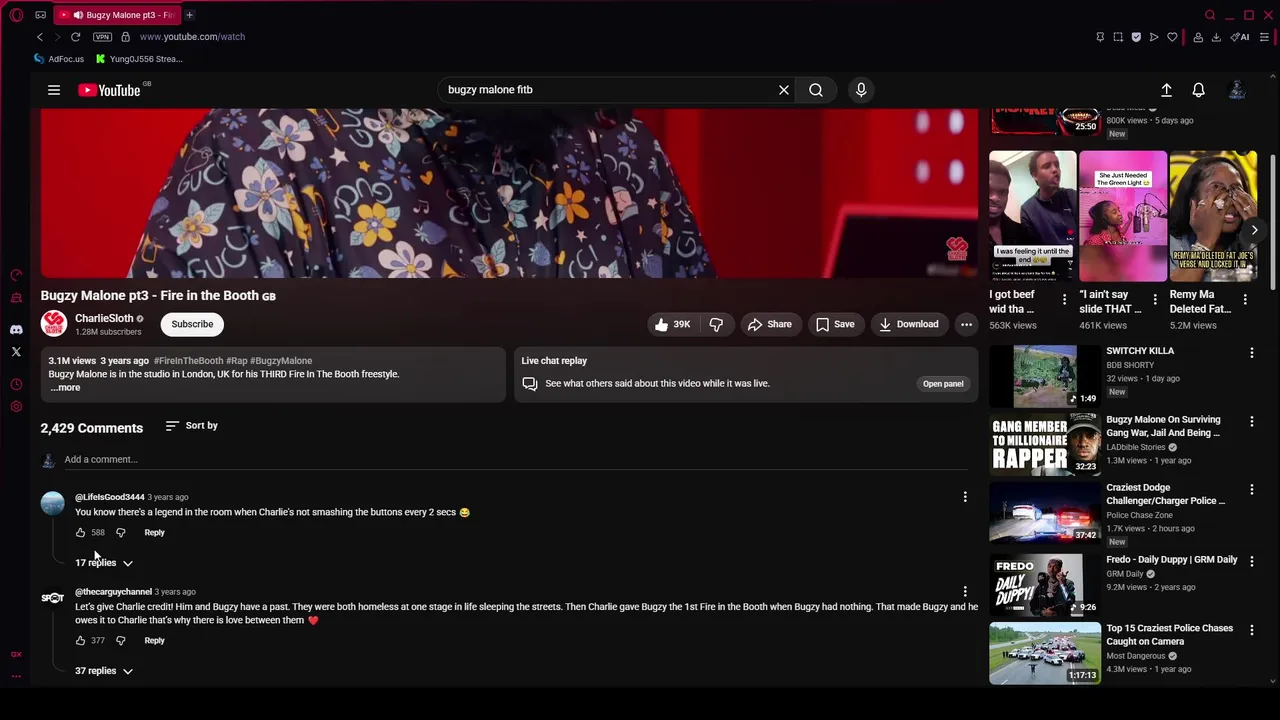Reply to the @LifeIsGood3444 comment

click(x=154, y=533)
